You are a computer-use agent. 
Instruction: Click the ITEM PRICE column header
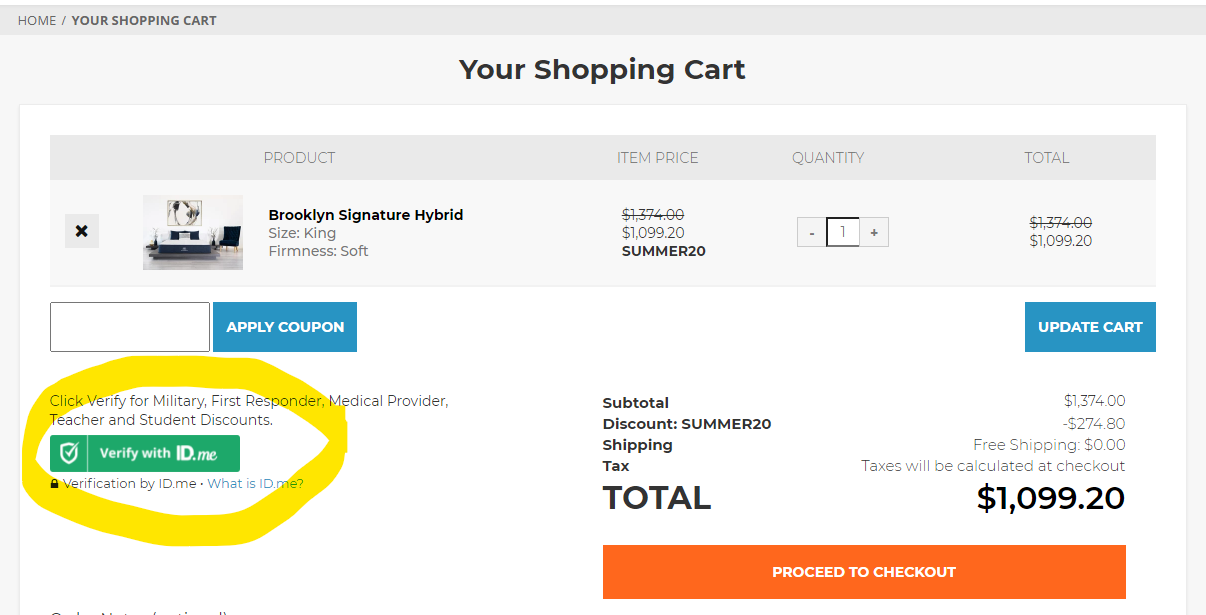coord(657,158)
